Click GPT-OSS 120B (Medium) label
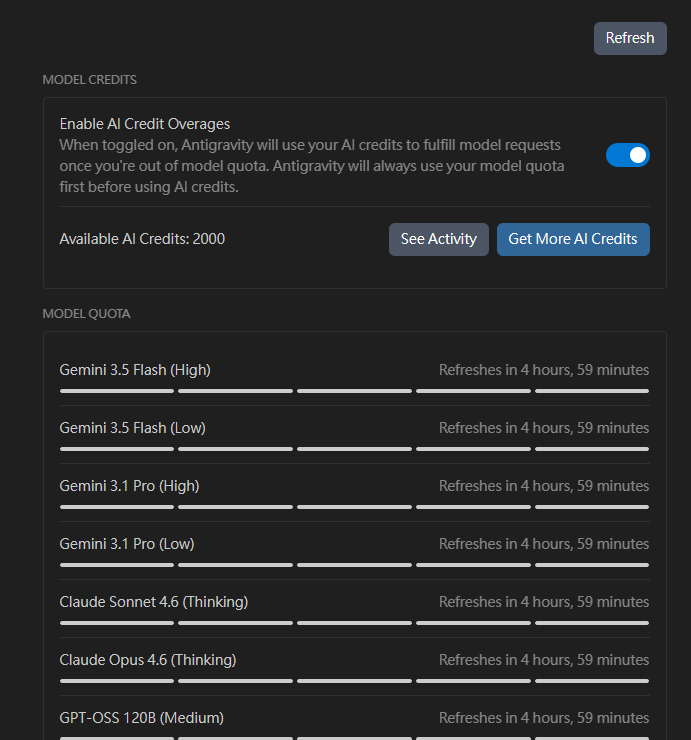Image resolution: width=691 pixels, height=740 pixels. point(142,718)
